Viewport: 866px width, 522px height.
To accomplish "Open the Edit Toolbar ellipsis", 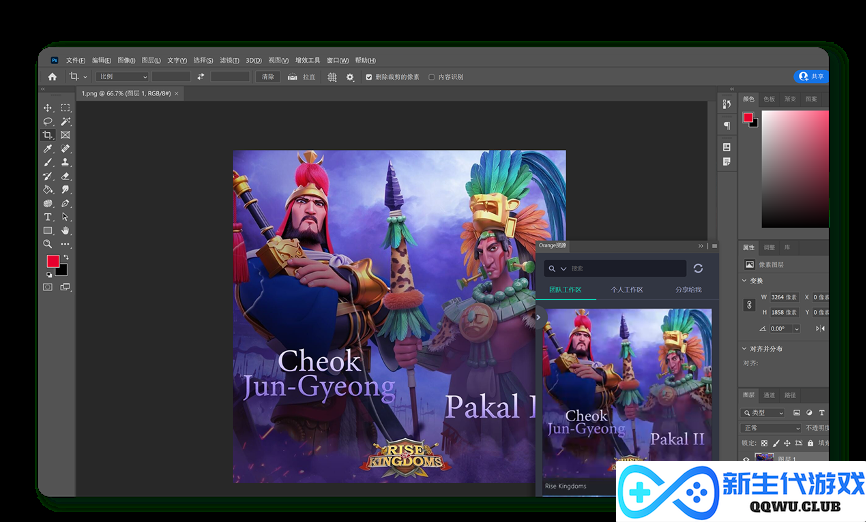I will [x=66, y=244].
